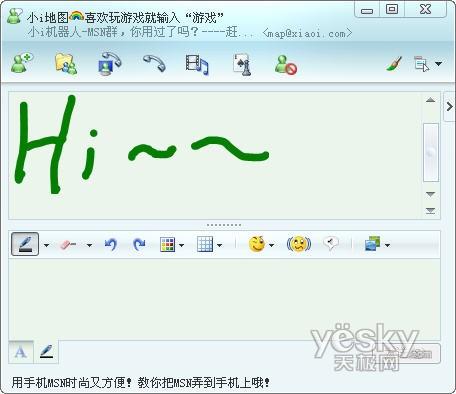Maximize the chat window
Screen dimensions: 456x394
pyautogui.click(x=392, y=9)
